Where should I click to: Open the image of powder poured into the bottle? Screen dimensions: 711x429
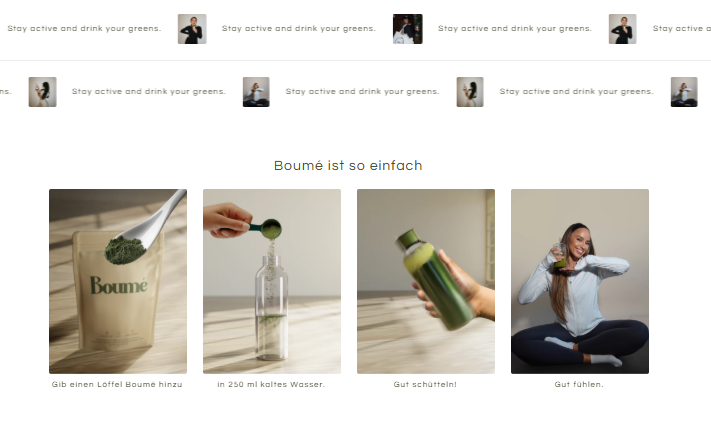(x=272, y=281)
